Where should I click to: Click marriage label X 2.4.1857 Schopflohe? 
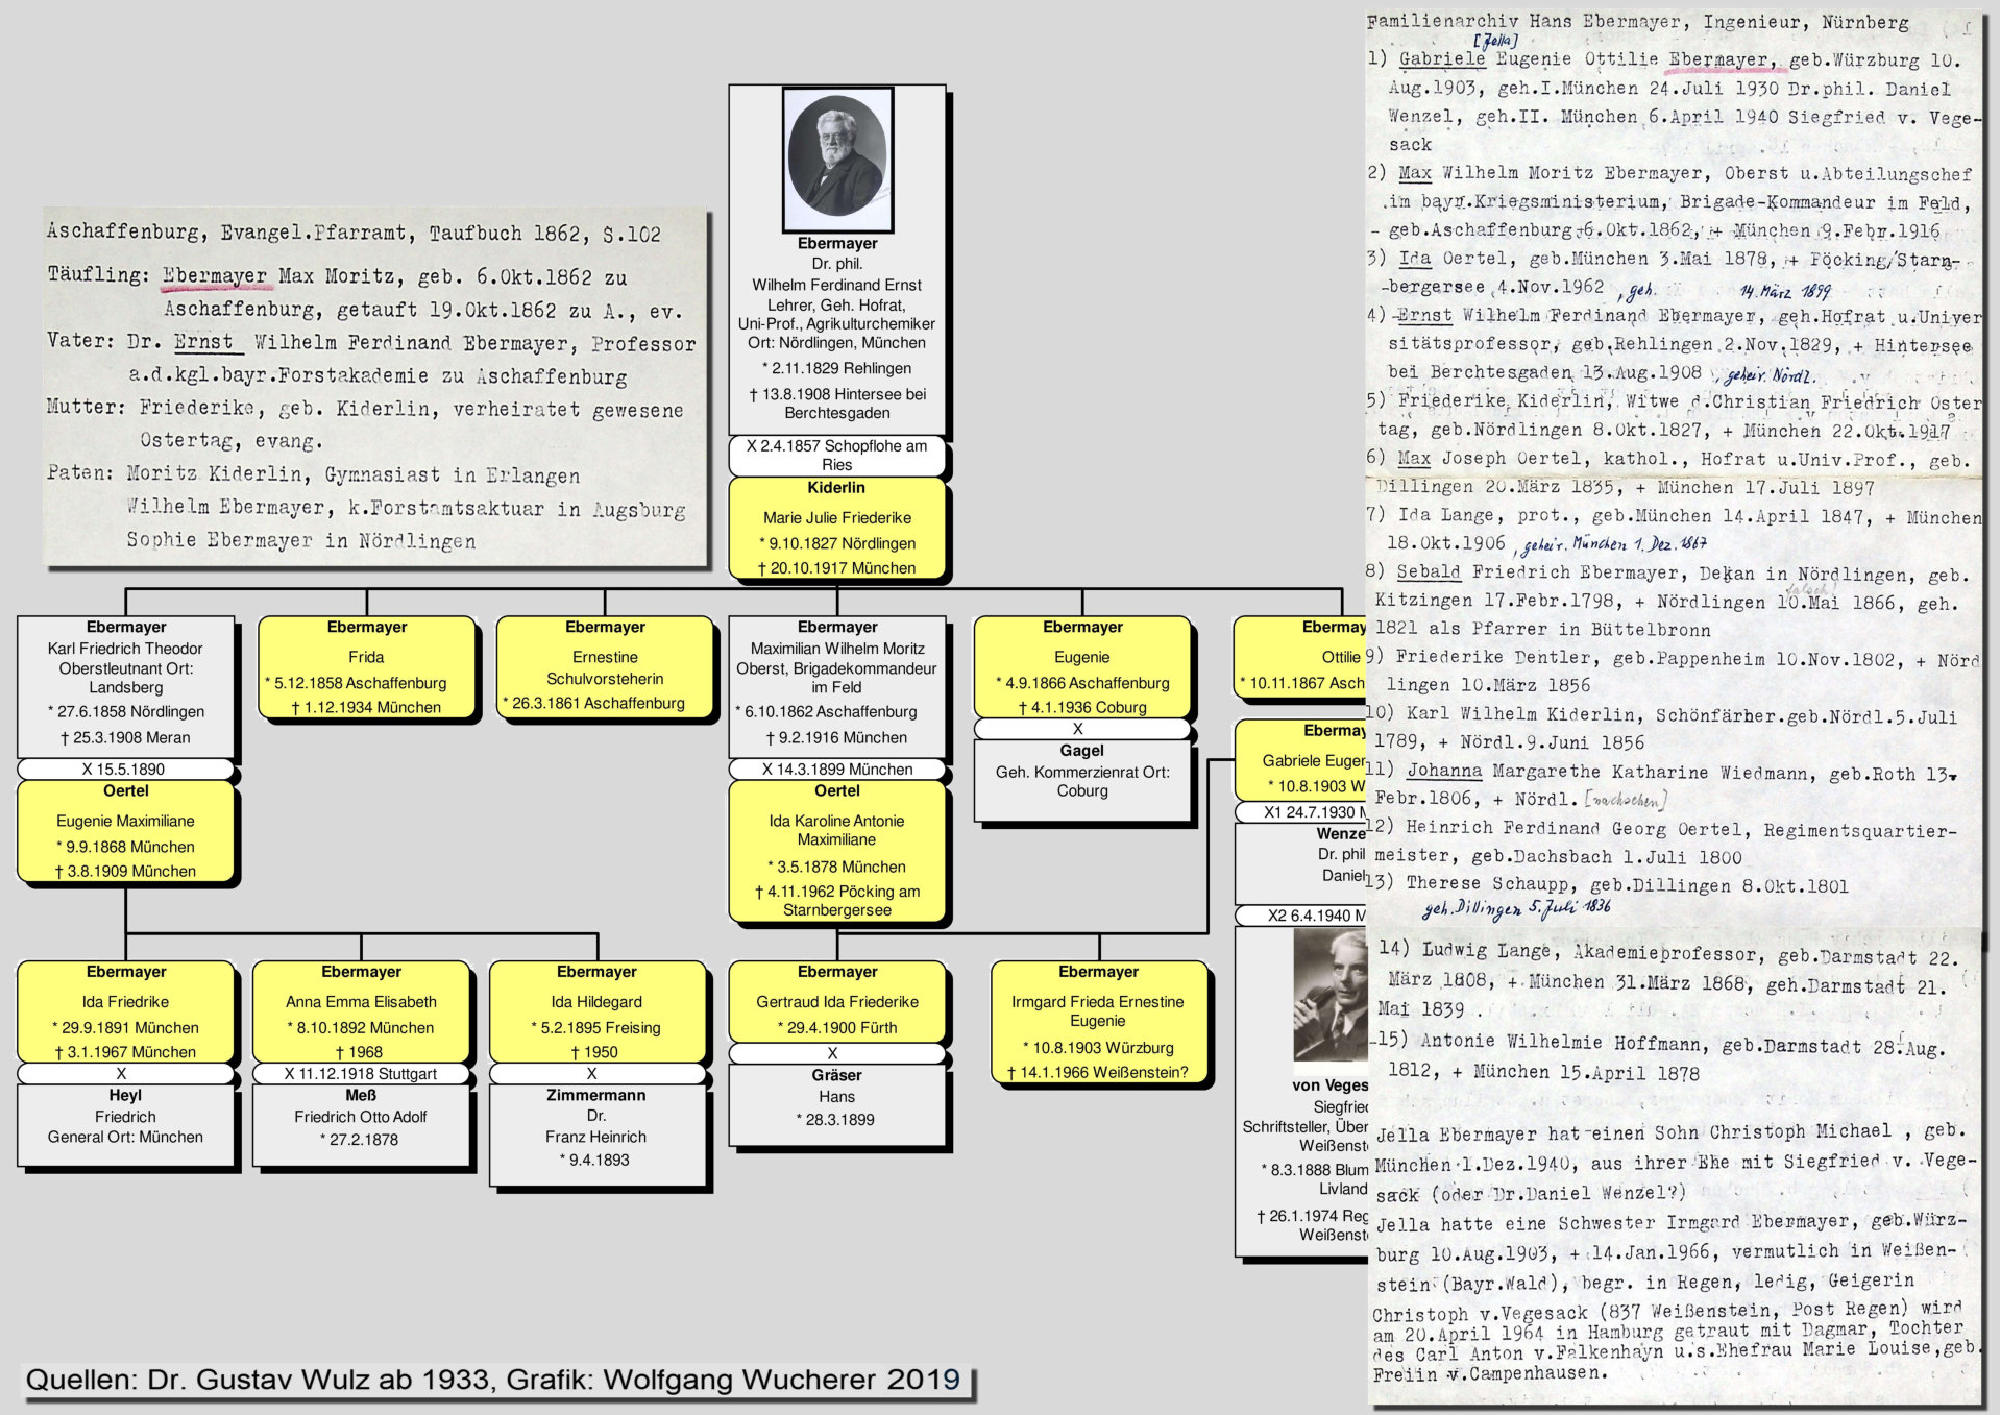[837, 455]
